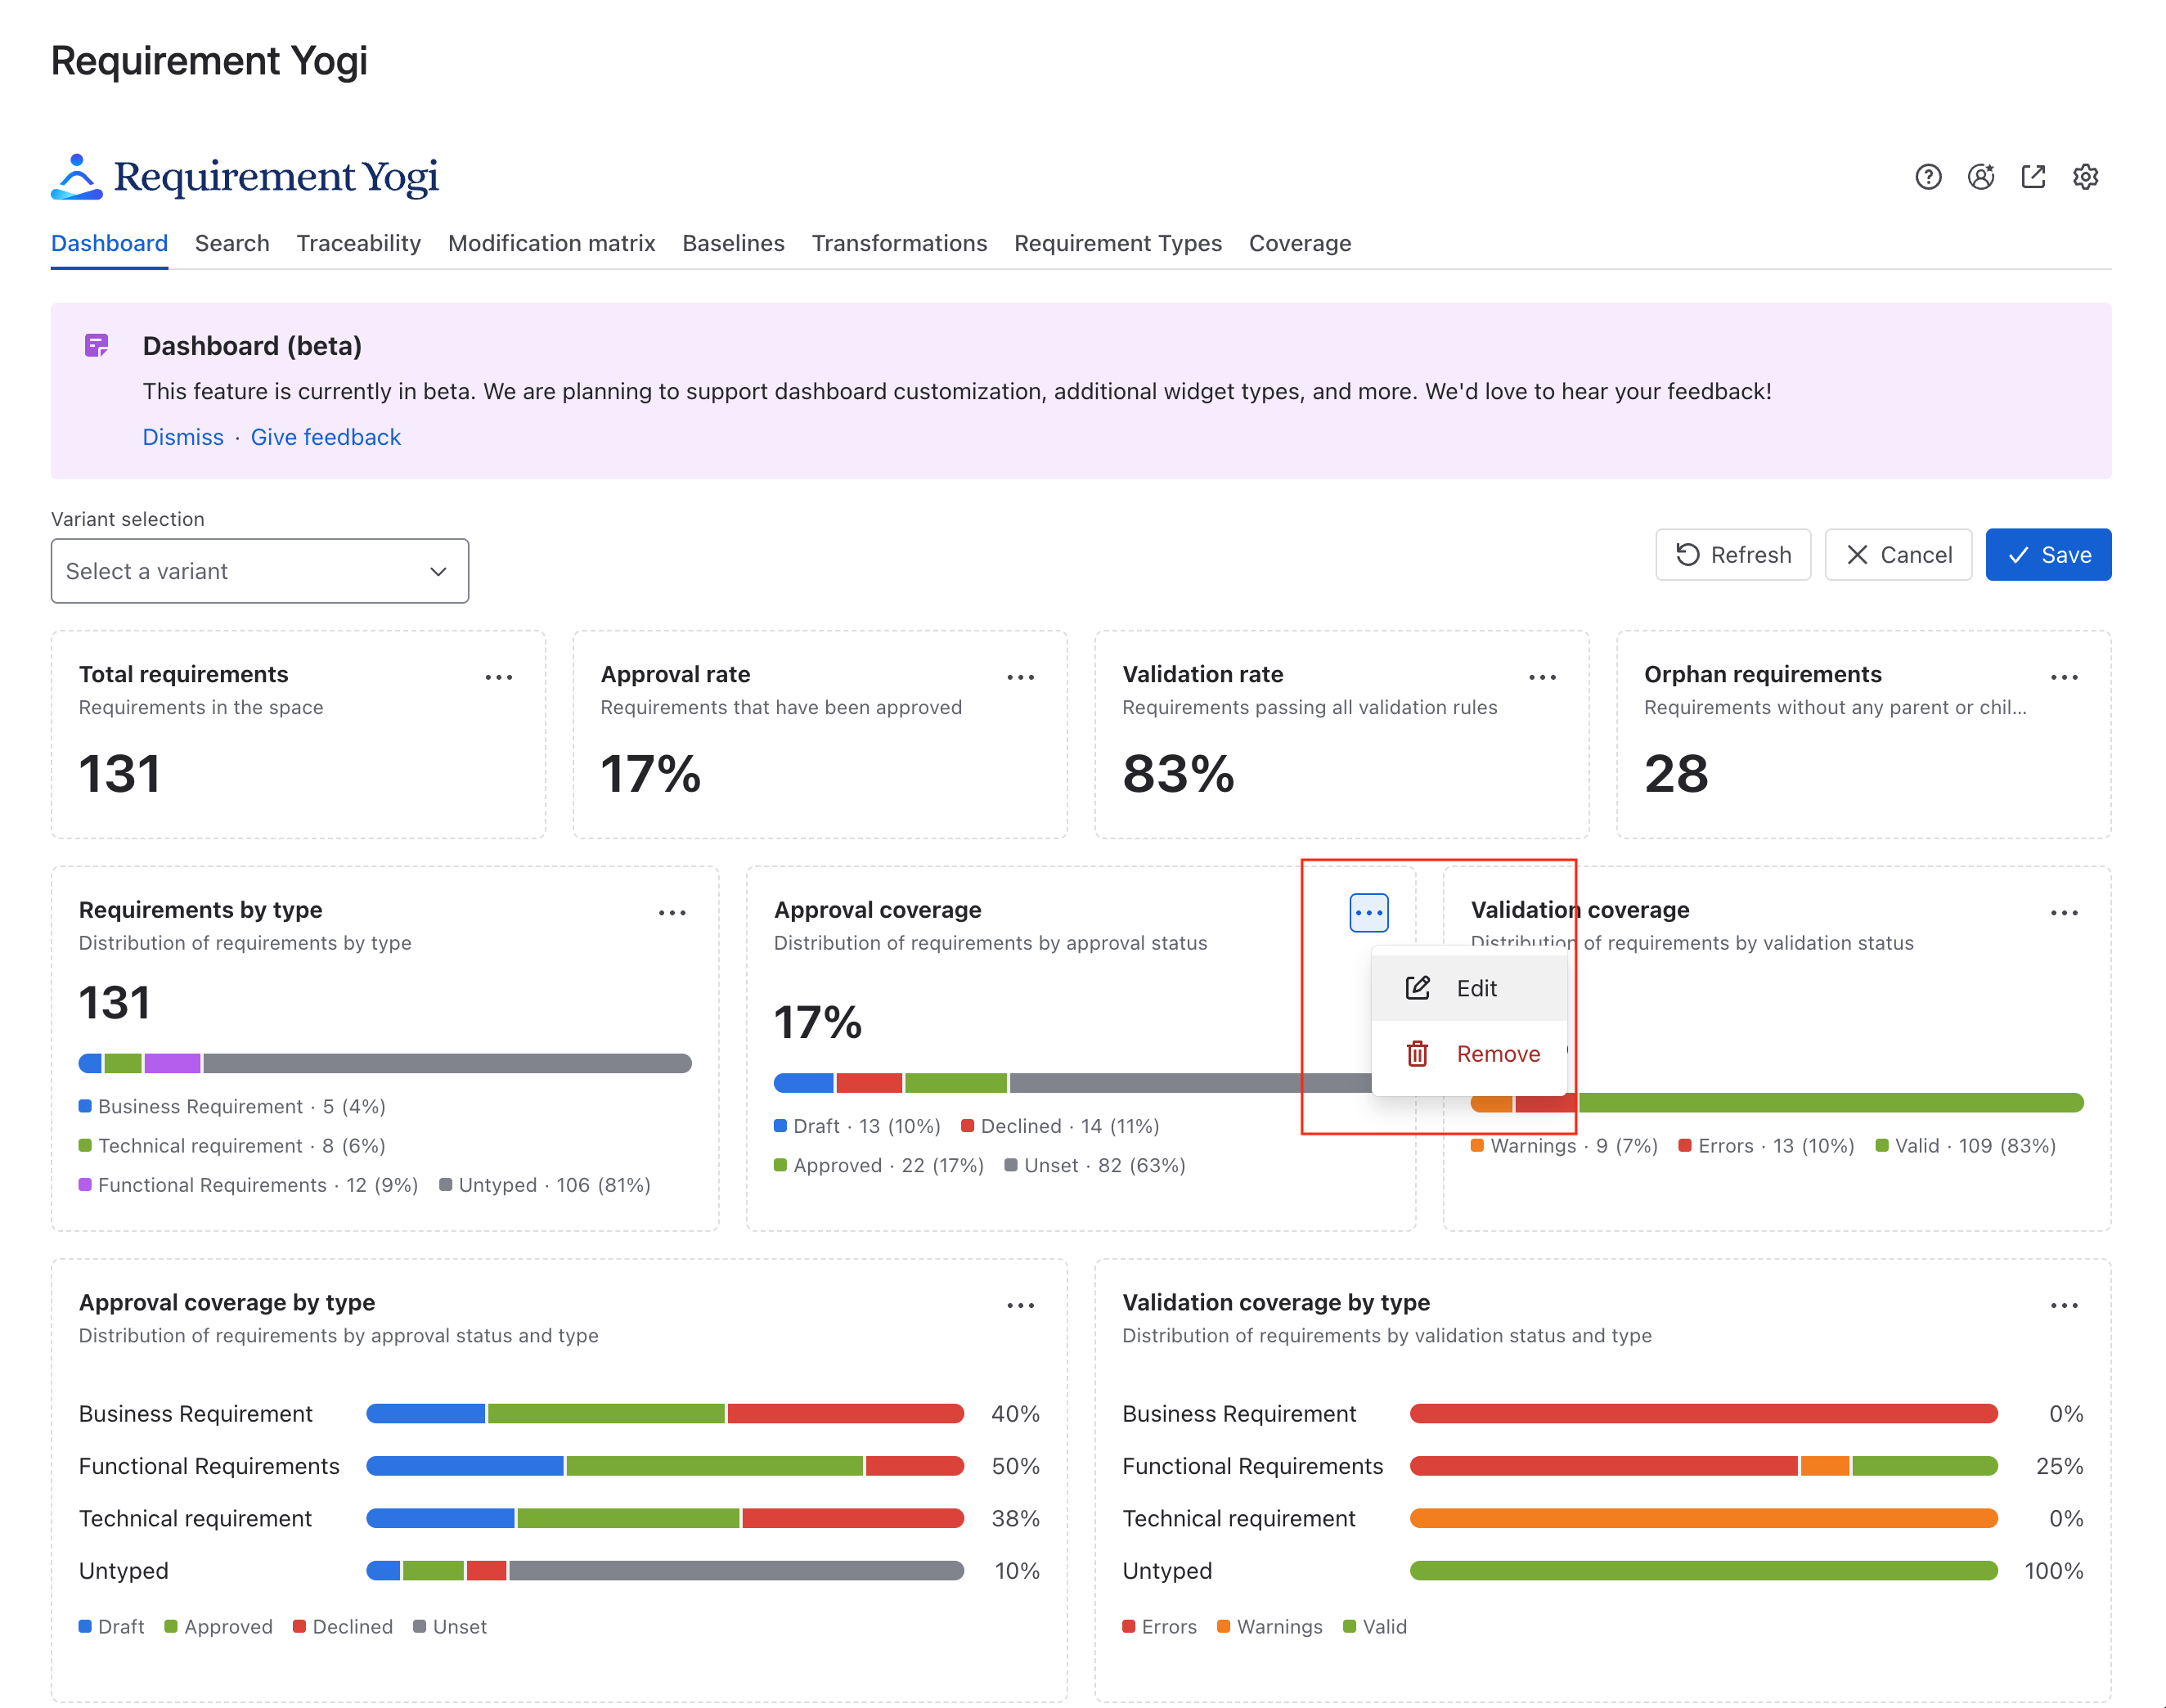The image size is (2166, 1708).
Task: Switch to the Dashboard tab
Action: pos(109,243)
